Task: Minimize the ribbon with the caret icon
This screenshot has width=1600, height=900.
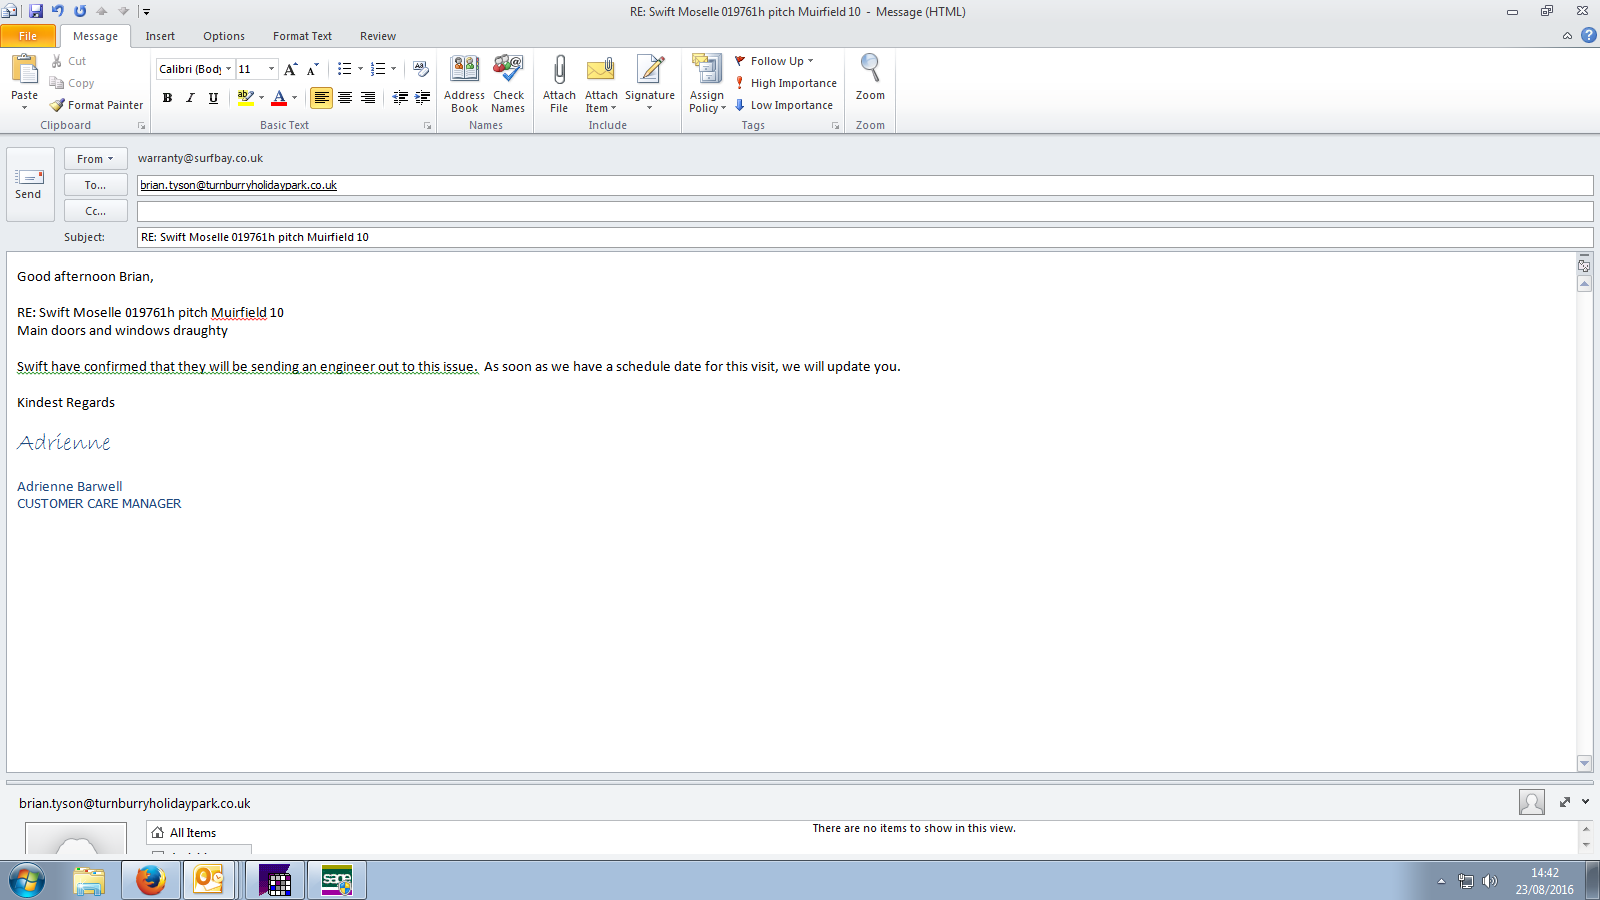Action: pyautogui.click(x=1567, y=36)
